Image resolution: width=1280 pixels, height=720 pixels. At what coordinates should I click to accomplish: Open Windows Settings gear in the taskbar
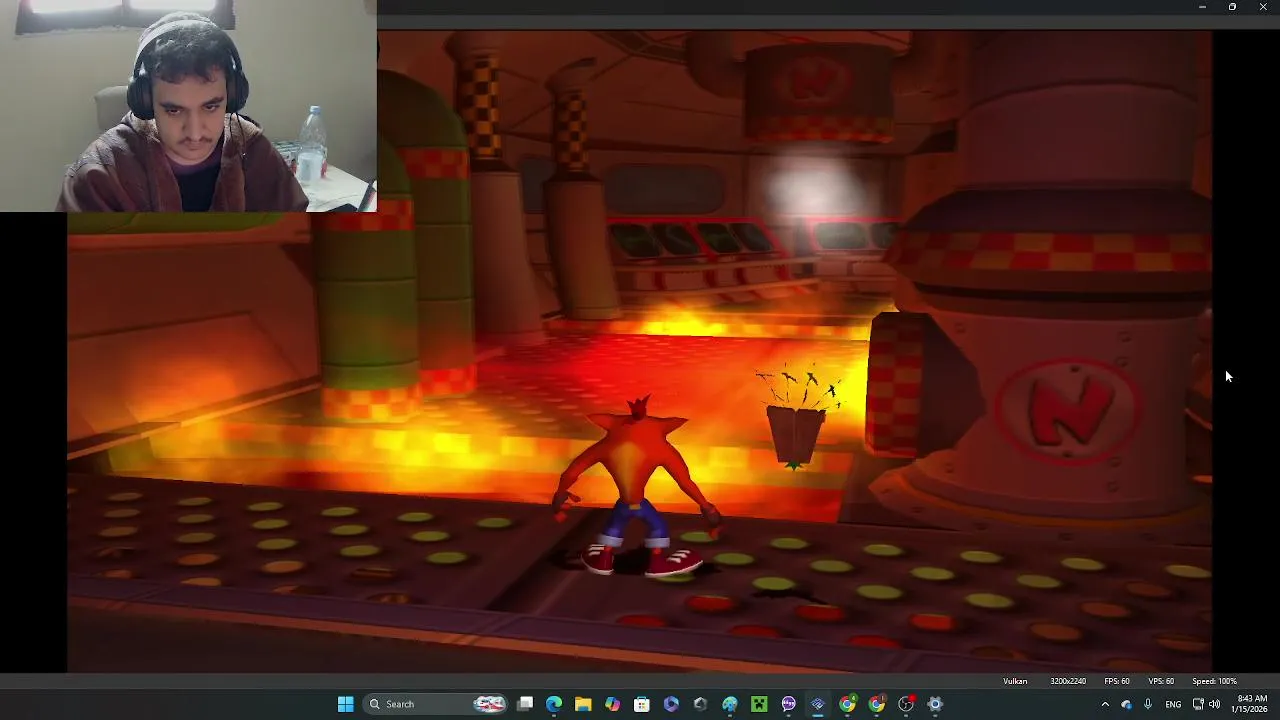[x=935, y=704]
